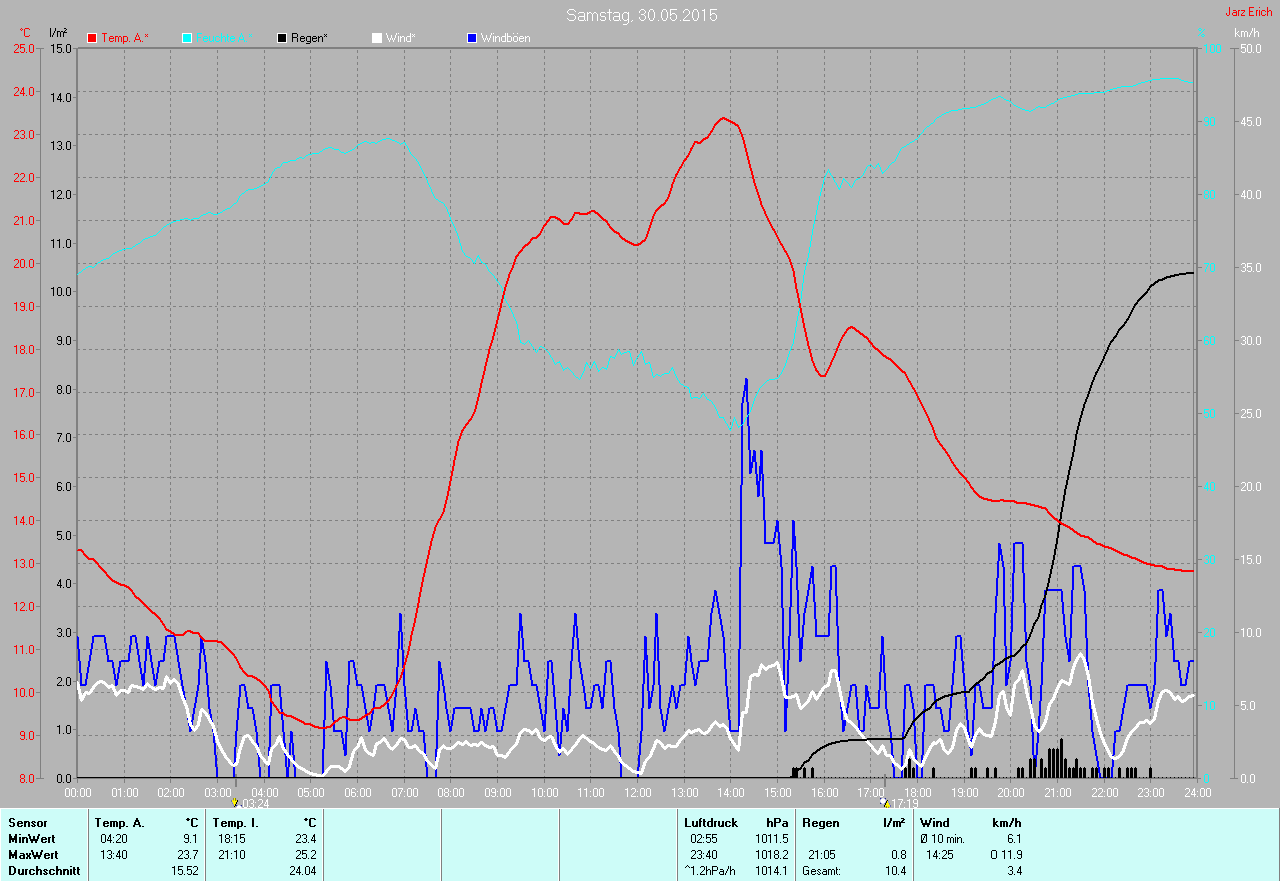Click the '13:40' maximum time cell

[112, 855]
